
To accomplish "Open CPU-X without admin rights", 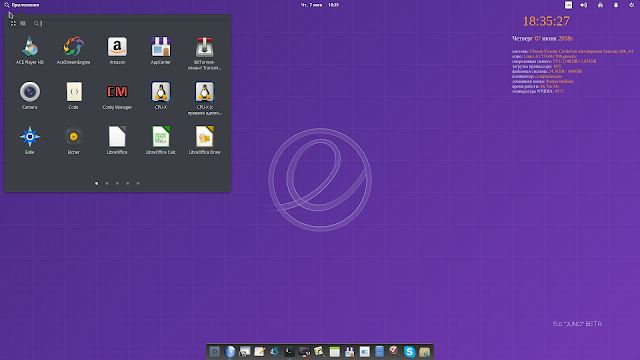I will (x=161, y=96).
